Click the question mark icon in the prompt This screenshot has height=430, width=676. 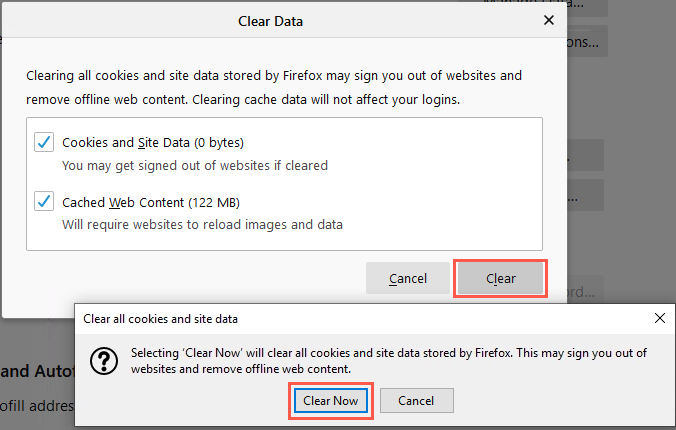(x=104, y=361)
